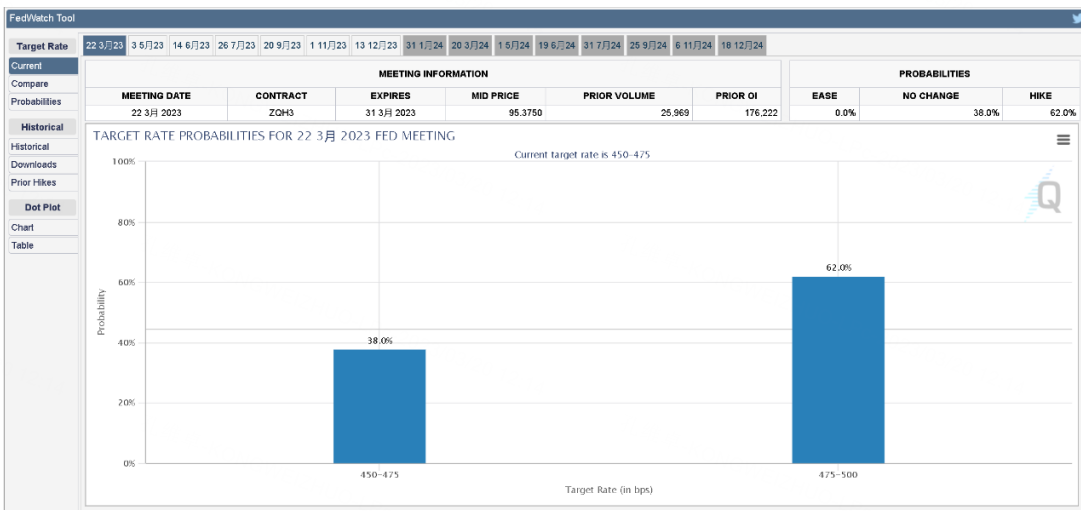Click the PRIOR VOLUME column header
This screenshot has height=511, width=1081.
click(619, 96)
